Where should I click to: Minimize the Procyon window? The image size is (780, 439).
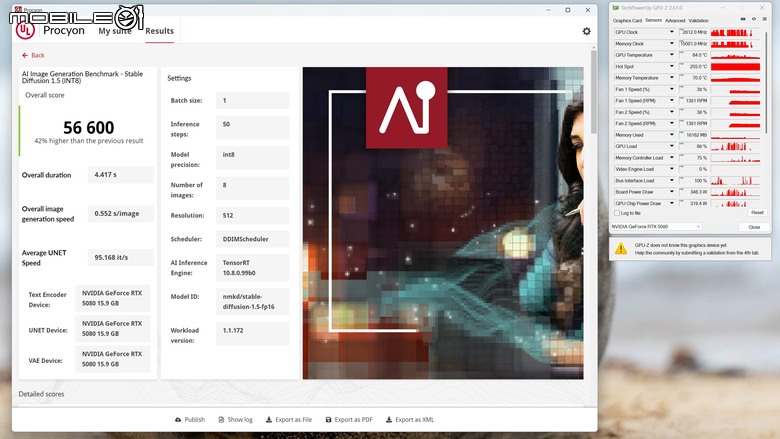[x=548, y=10]
